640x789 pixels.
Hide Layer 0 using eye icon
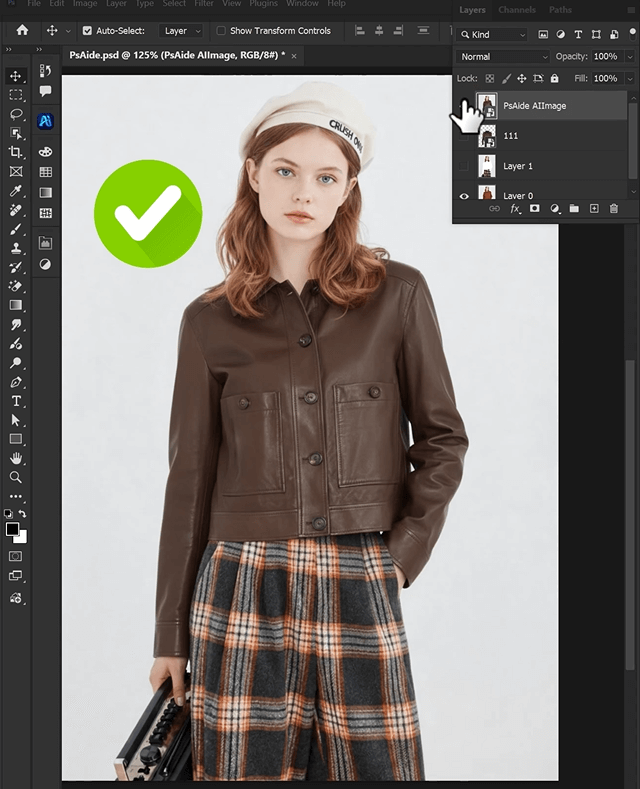(464, 196)
